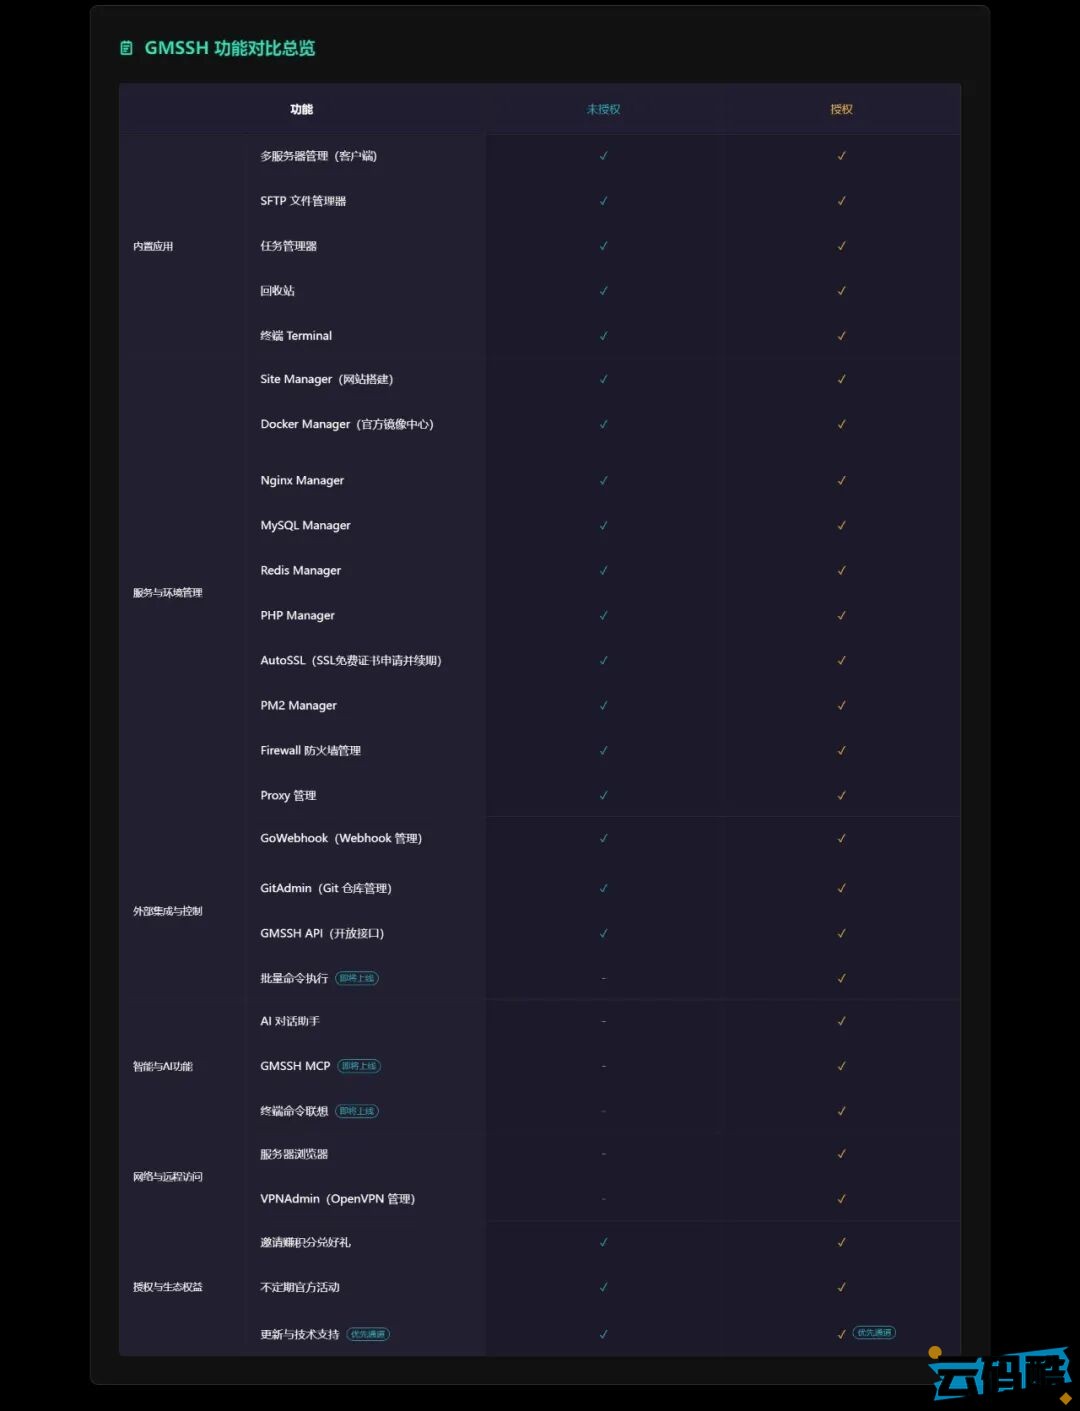Click the 功能 column header
Image resolution: width=1080 pixels, height=1411 pixels.
click(x=301, y=109)
